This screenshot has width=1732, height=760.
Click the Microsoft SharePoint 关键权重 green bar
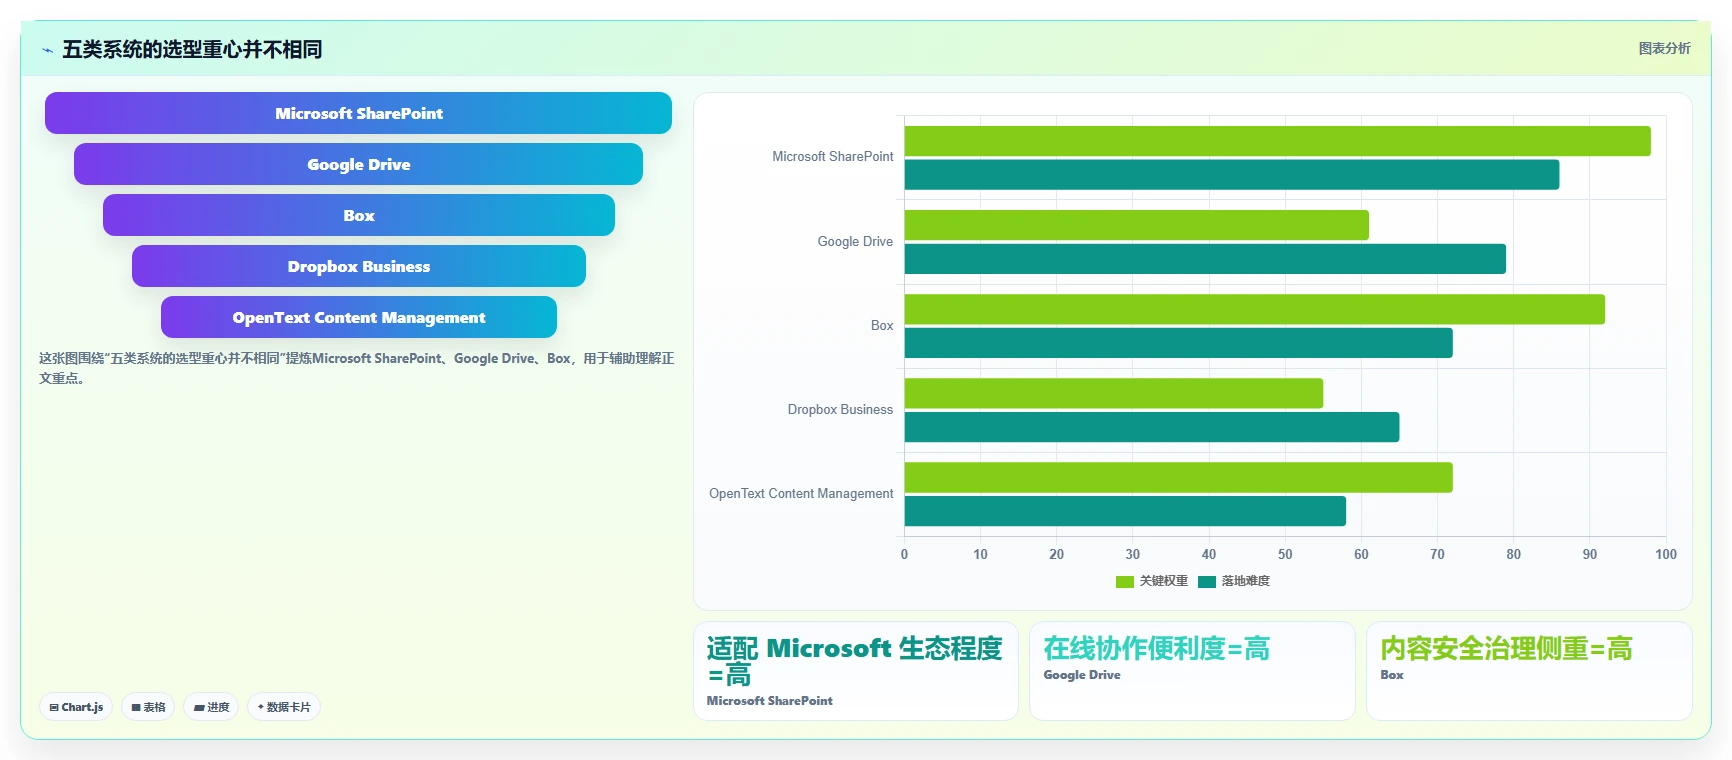pyautogui.click(x=1277, y=141)
